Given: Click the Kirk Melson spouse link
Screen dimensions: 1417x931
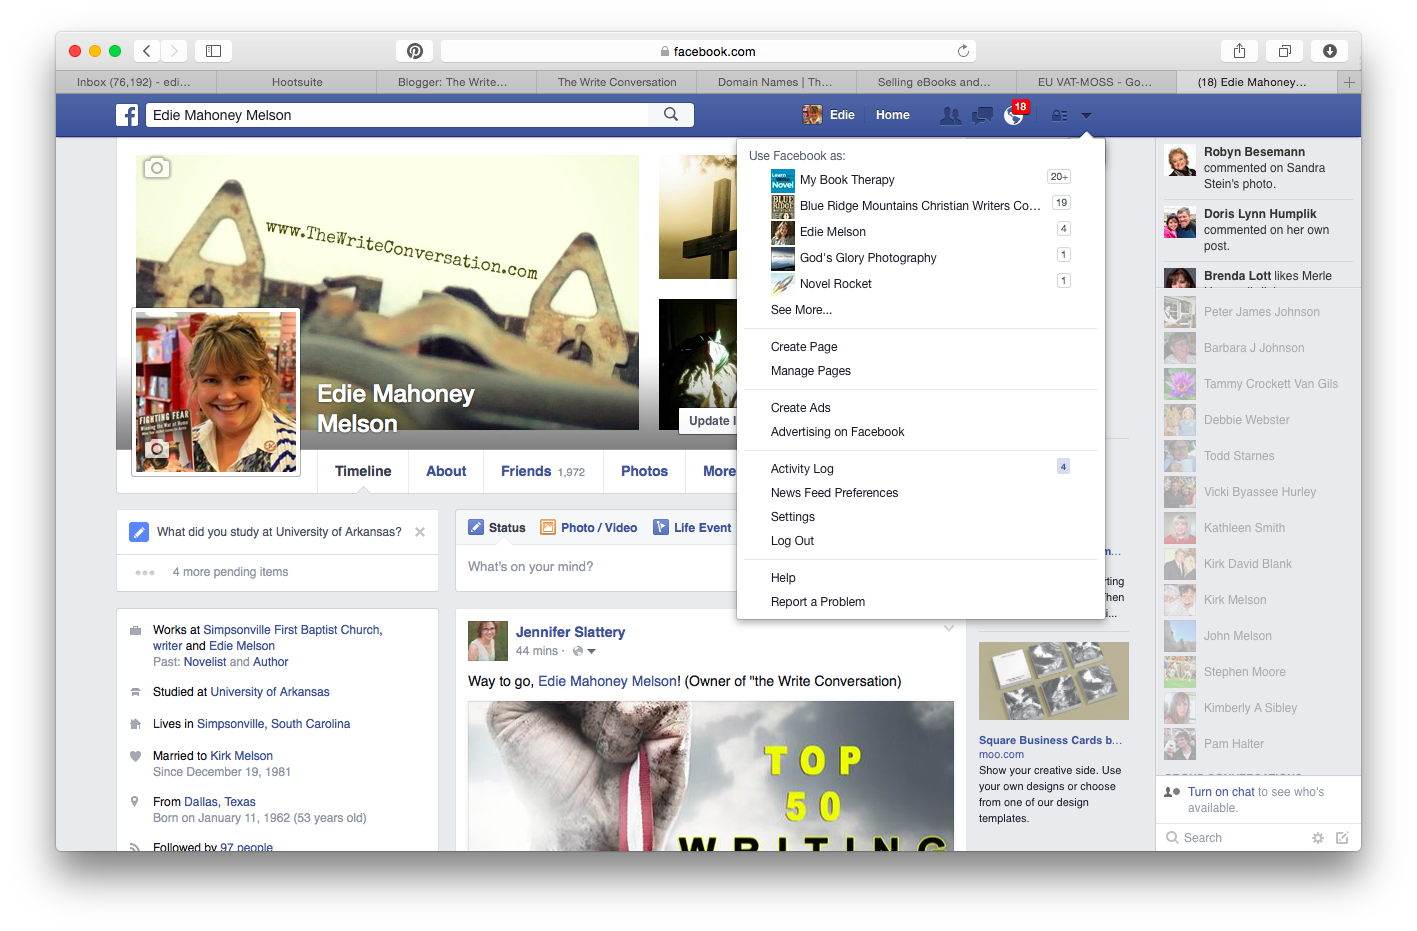Looking at the screenshot, I should click(241, 756).
